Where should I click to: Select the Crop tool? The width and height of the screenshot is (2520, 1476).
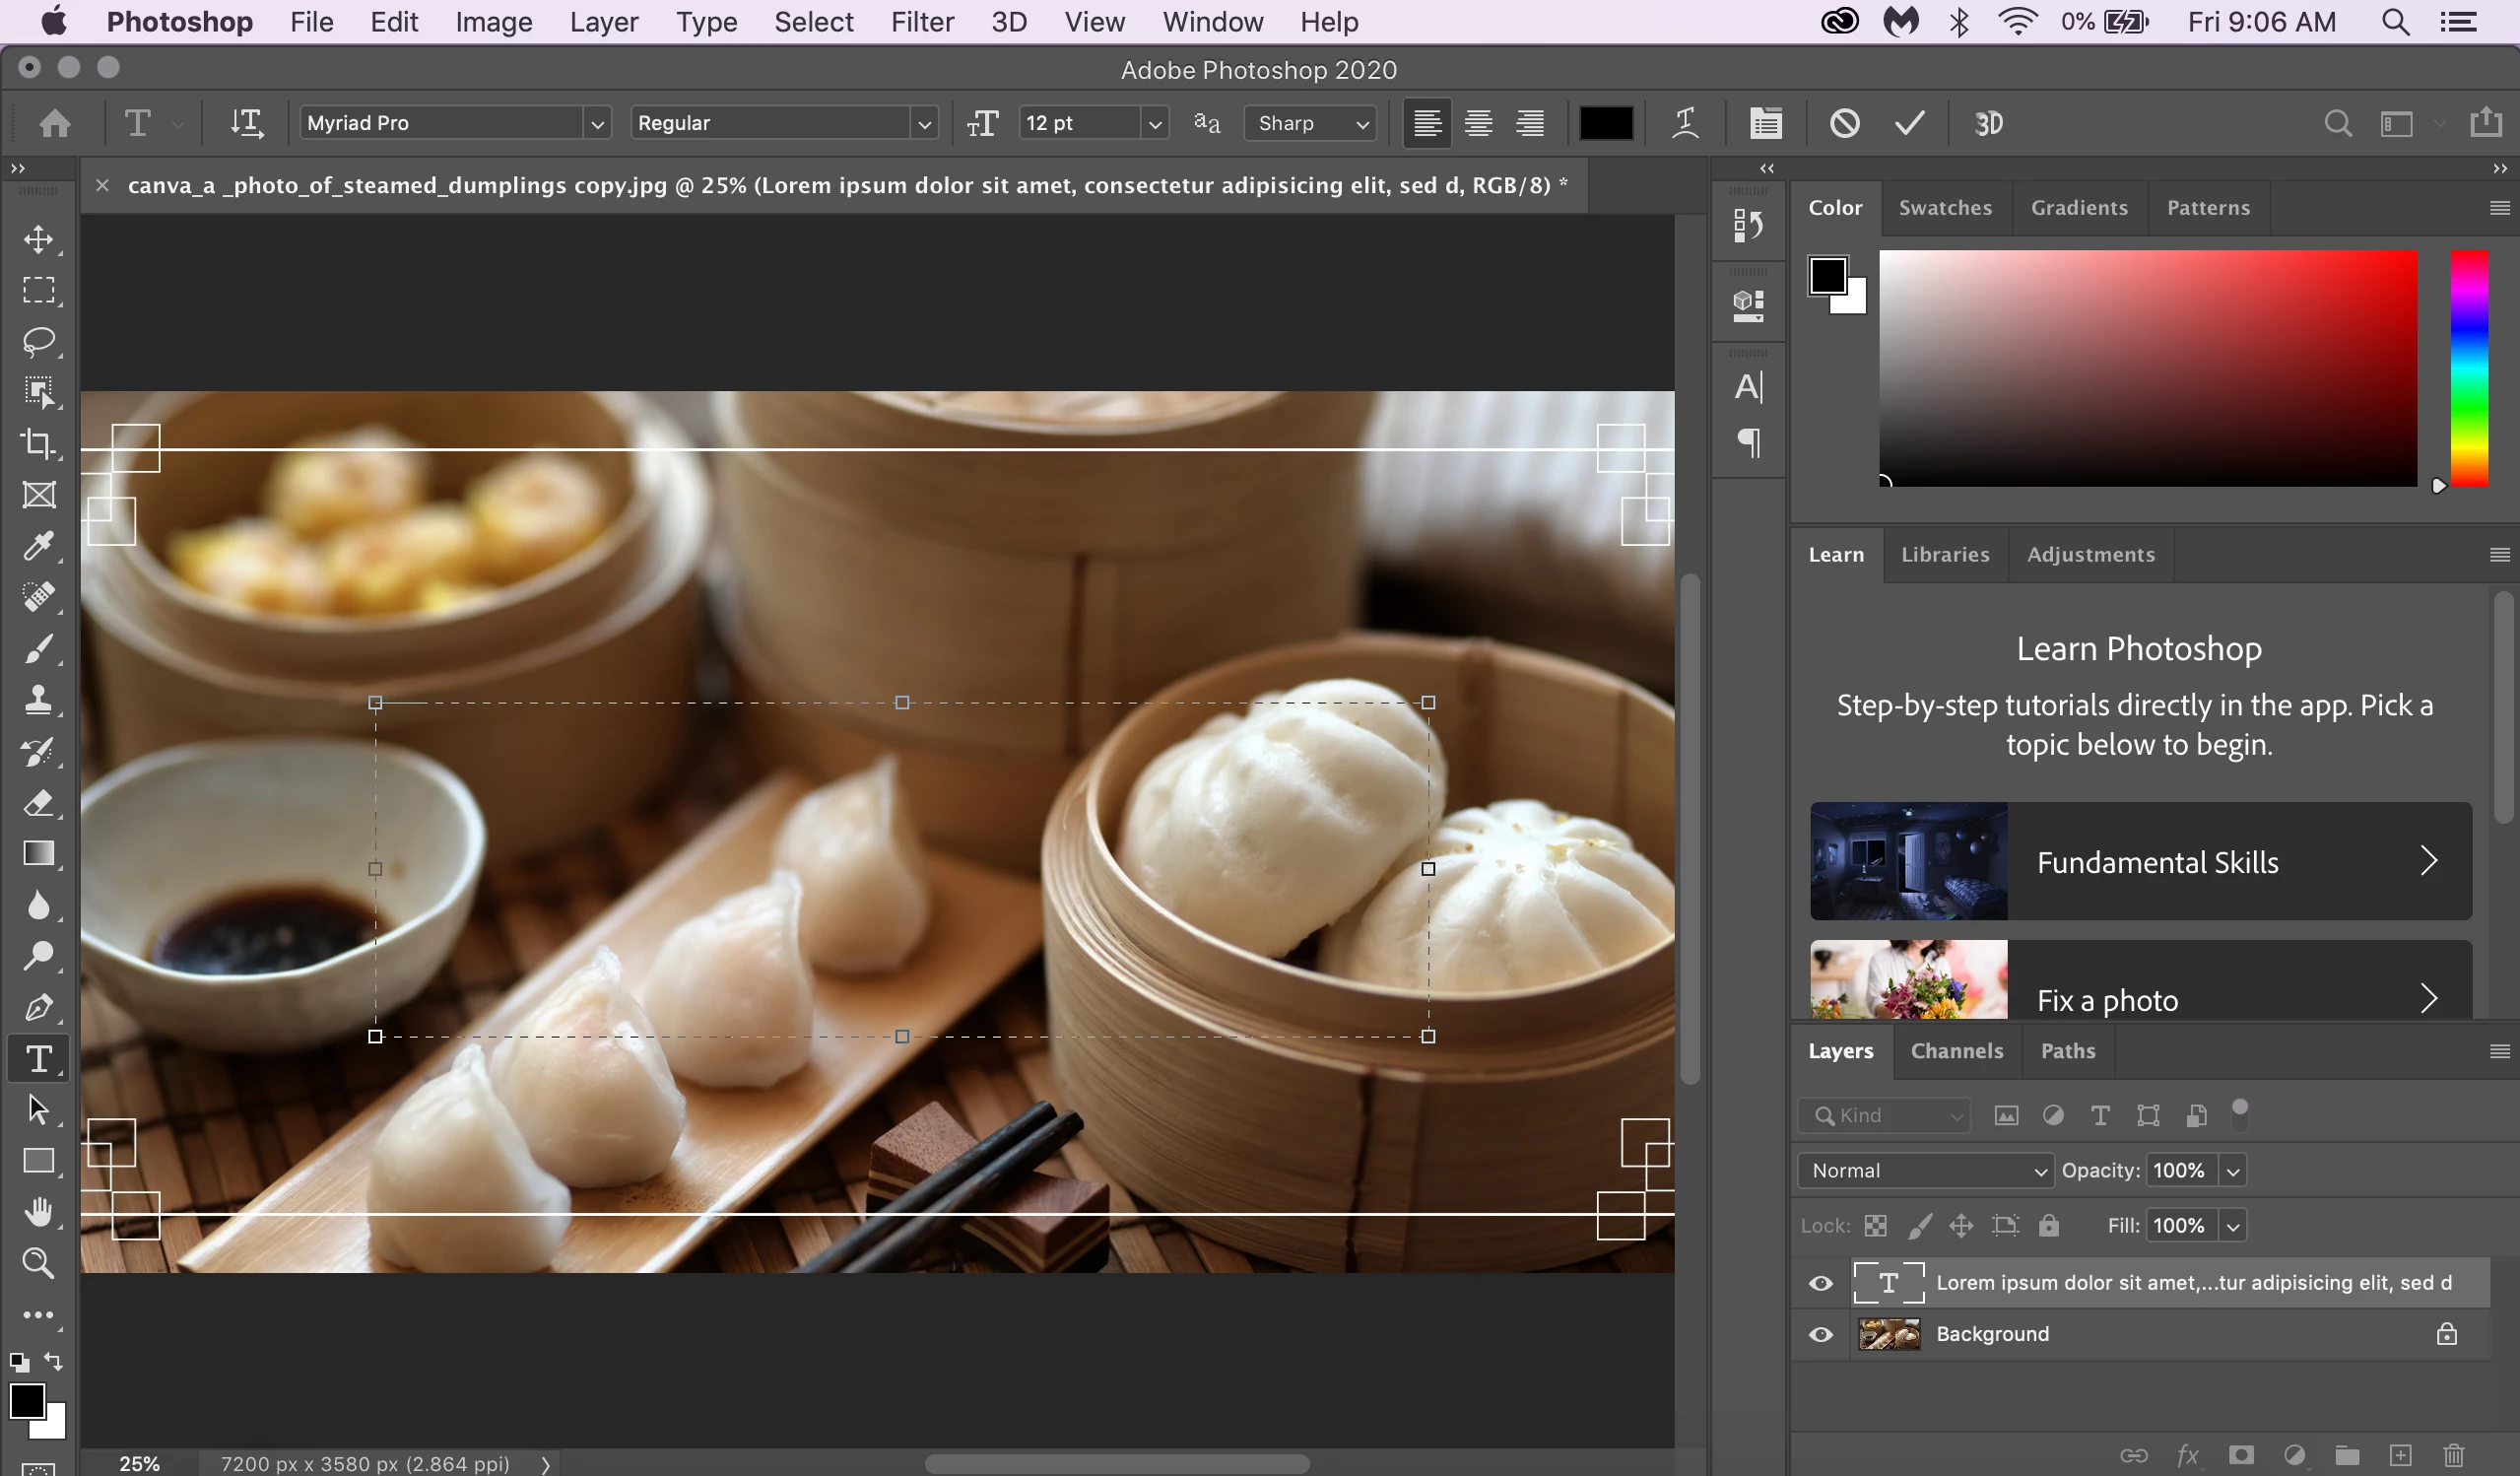[x=39, y=443]
